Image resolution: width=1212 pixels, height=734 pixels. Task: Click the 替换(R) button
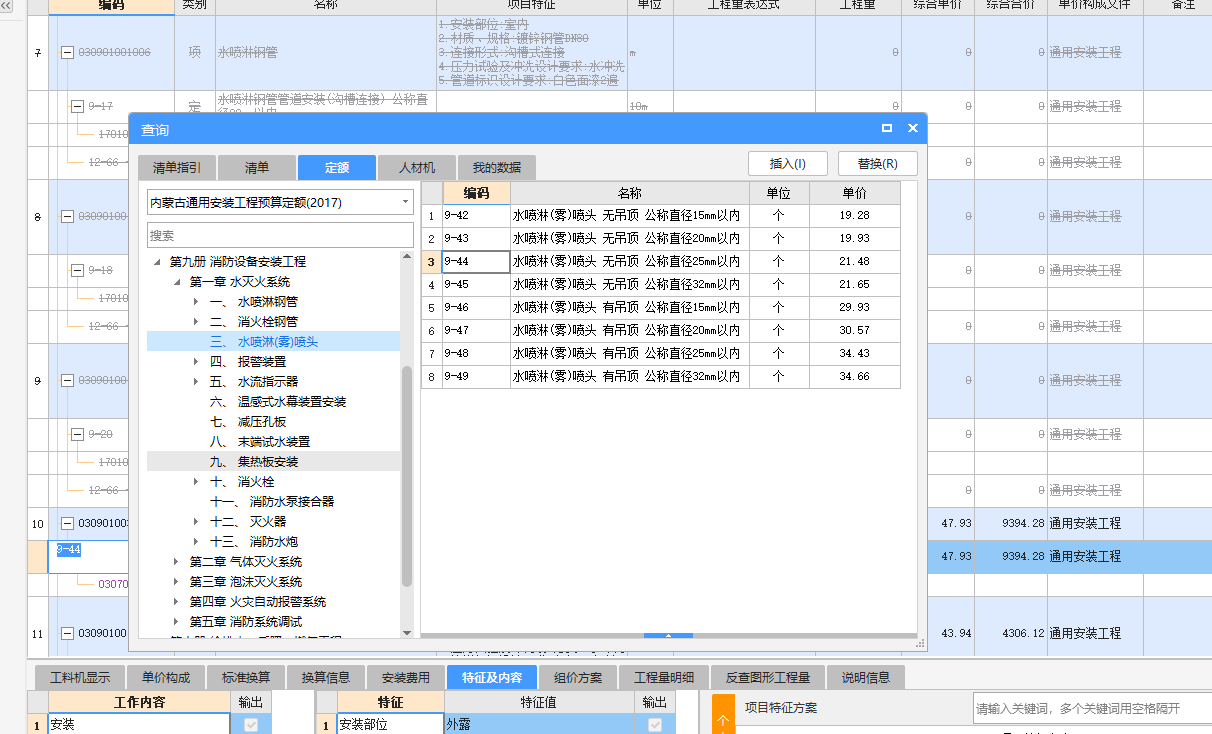[x=877, y=164]
